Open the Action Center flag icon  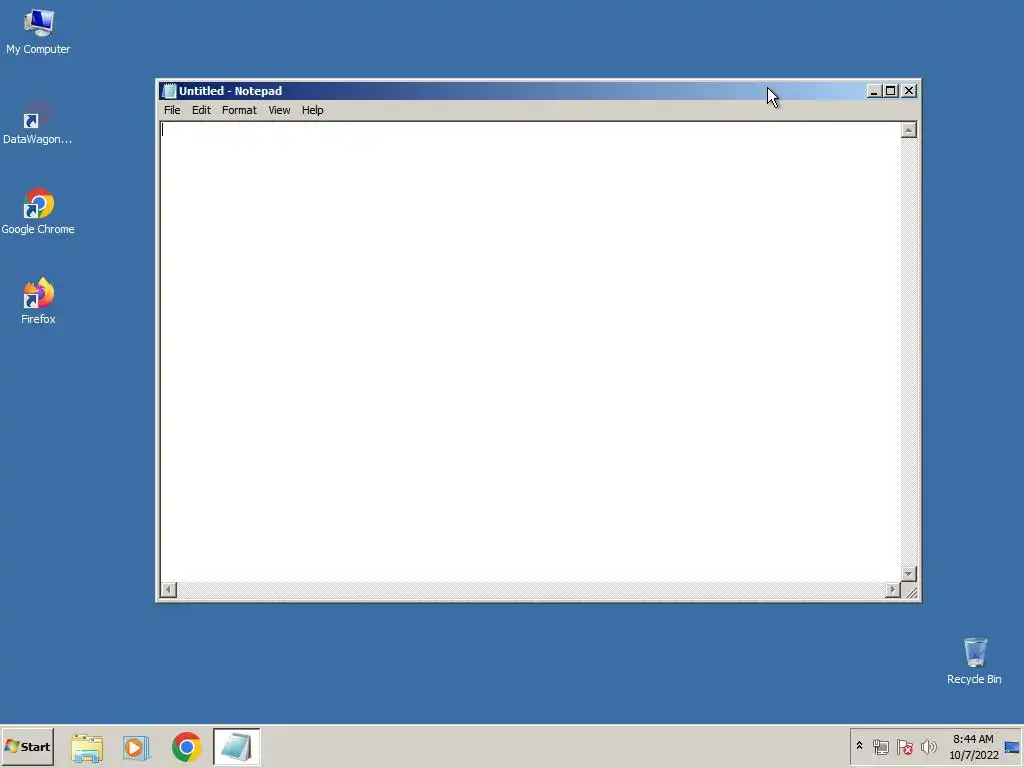point(904,747)
